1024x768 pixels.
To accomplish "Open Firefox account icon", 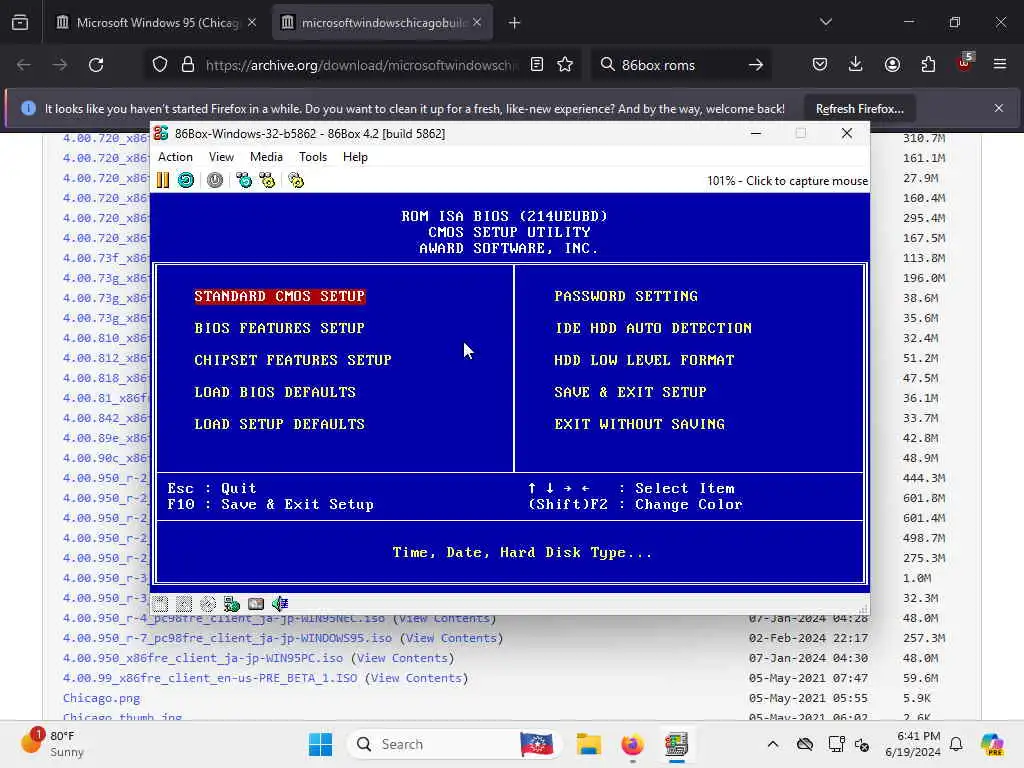I will click(892, 65).
